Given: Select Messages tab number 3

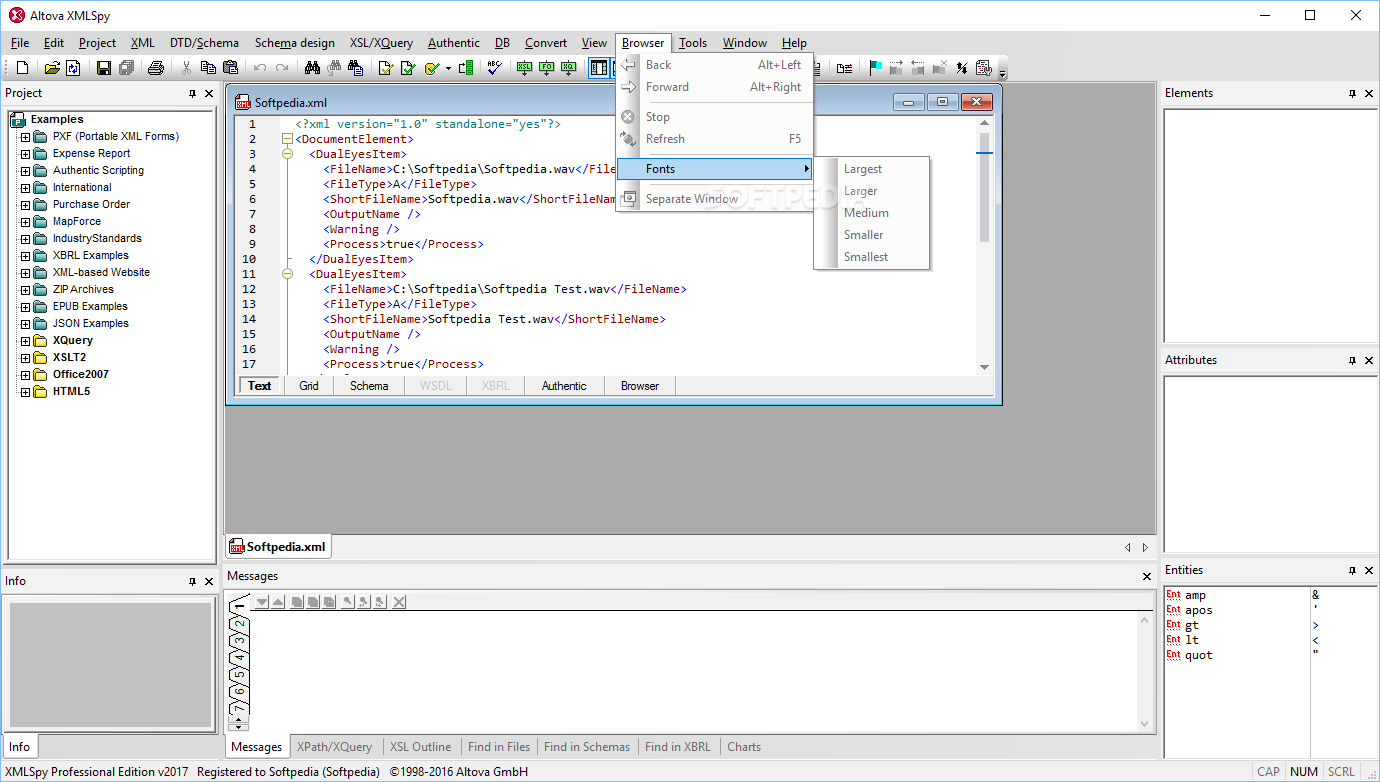Looking at the screenshot, I should pos(239,641).
